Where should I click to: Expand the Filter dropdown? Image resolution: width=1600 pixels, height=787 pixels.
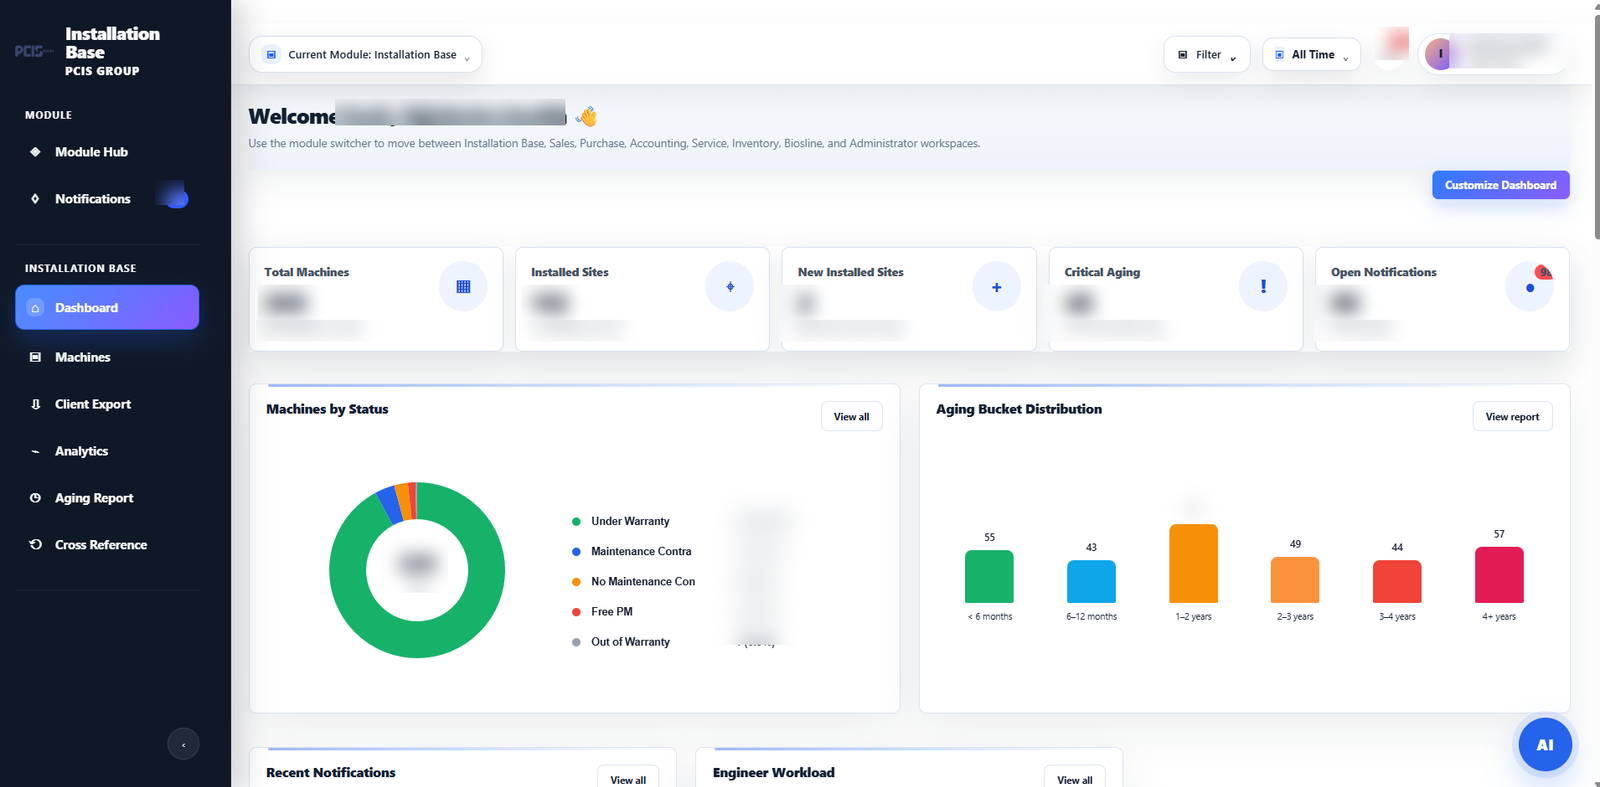click(1207, 55)
